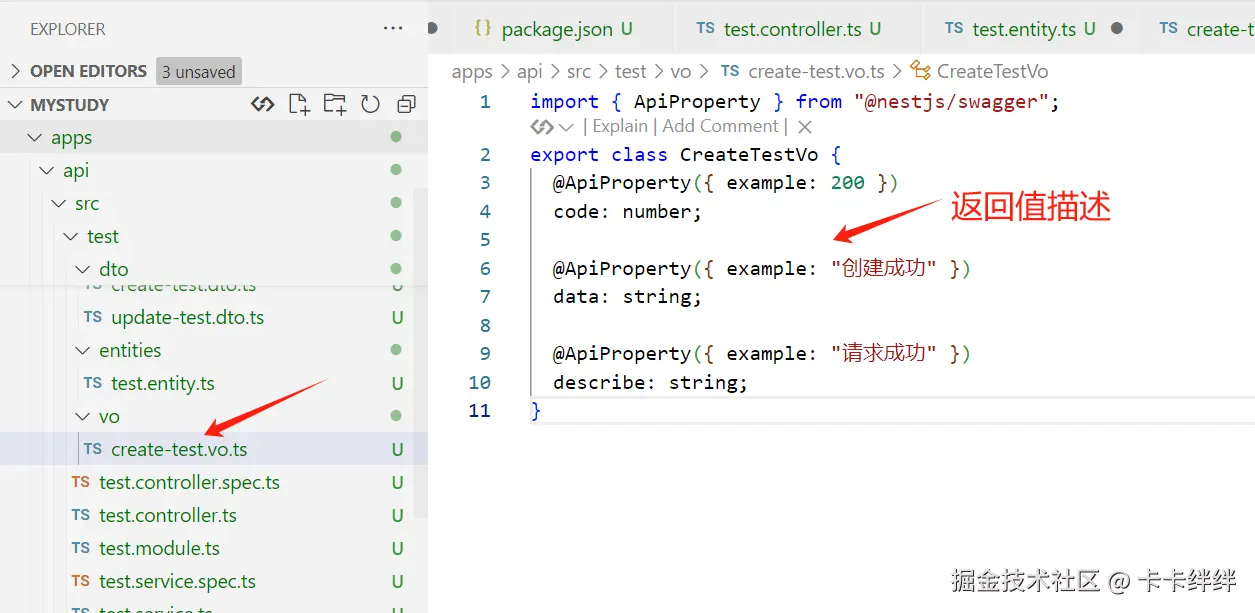Click the CreateTestVo breadcrumb symbol

992,71
